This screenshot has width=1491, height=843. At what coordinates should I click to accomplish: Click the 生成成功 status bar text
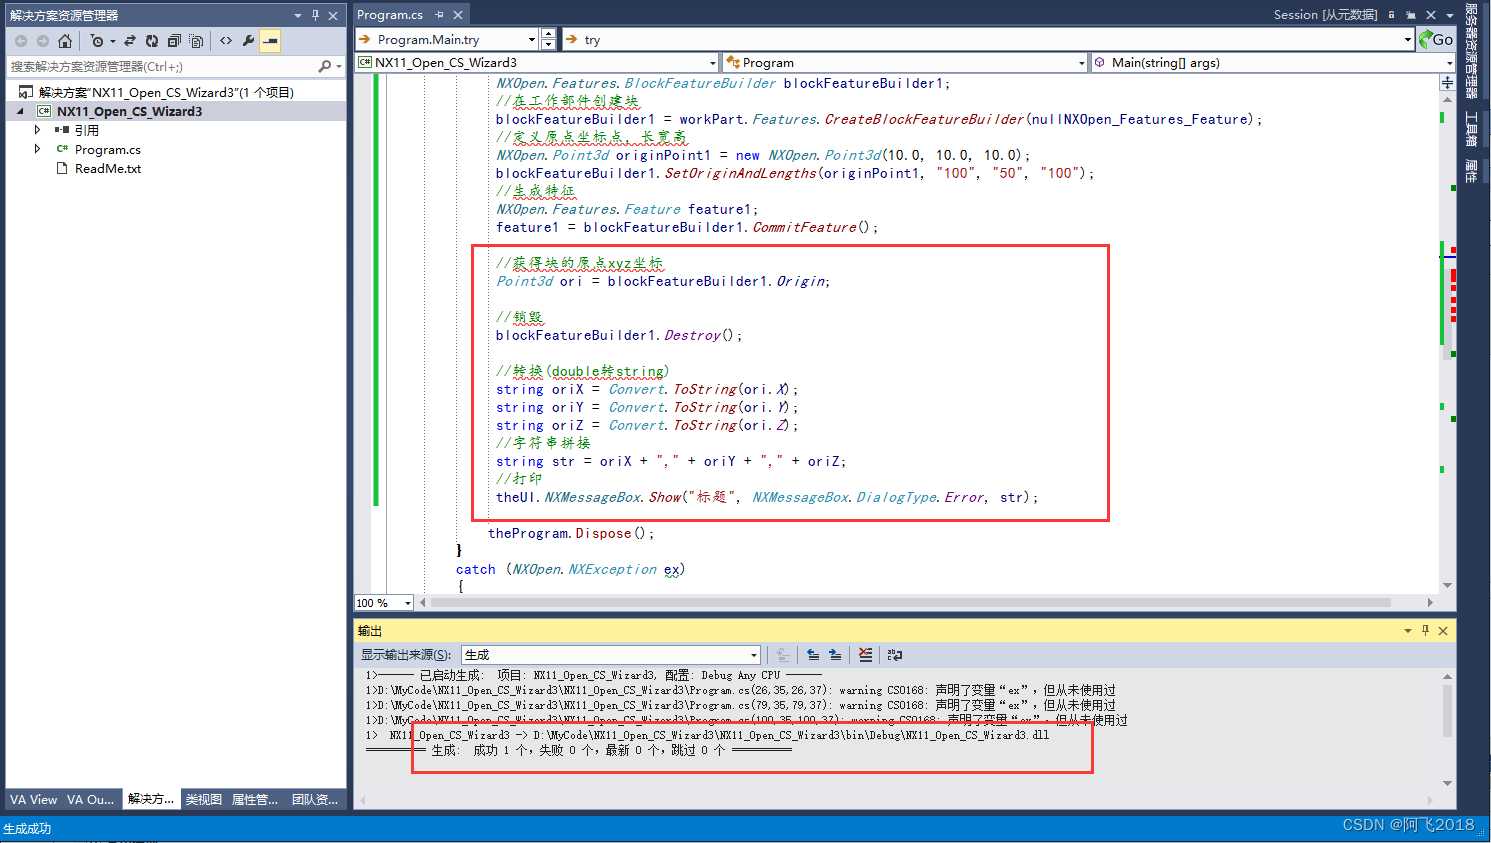click(x=27, y=828)
